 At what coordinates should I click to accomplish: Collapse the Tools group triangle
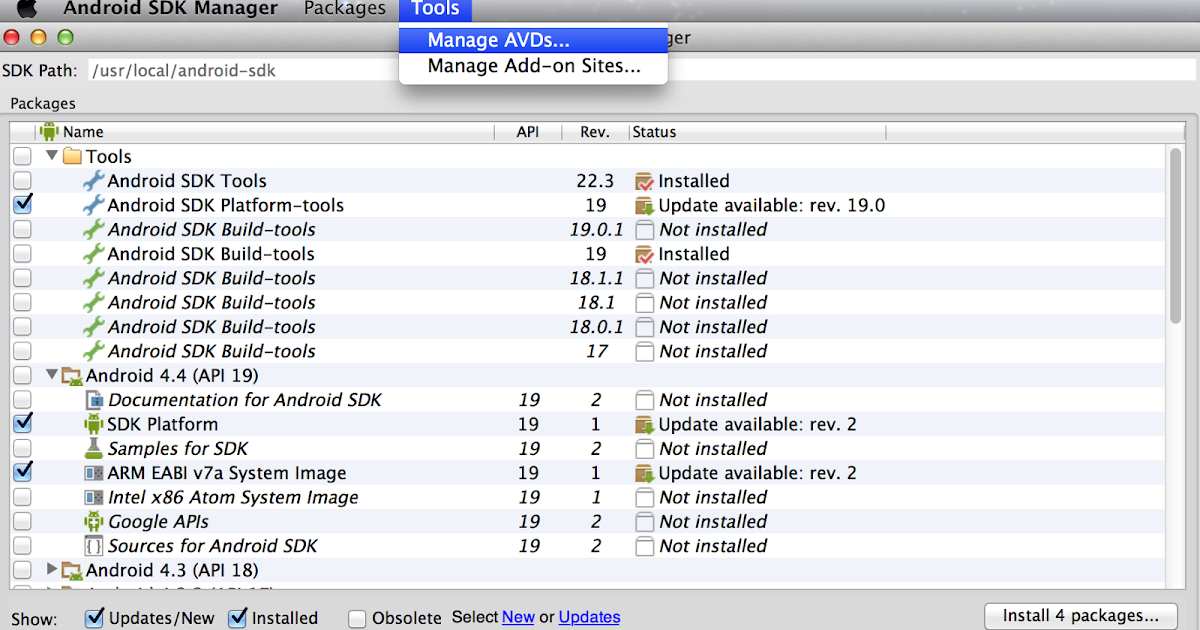pyautogui.click(x=52, y=157)
